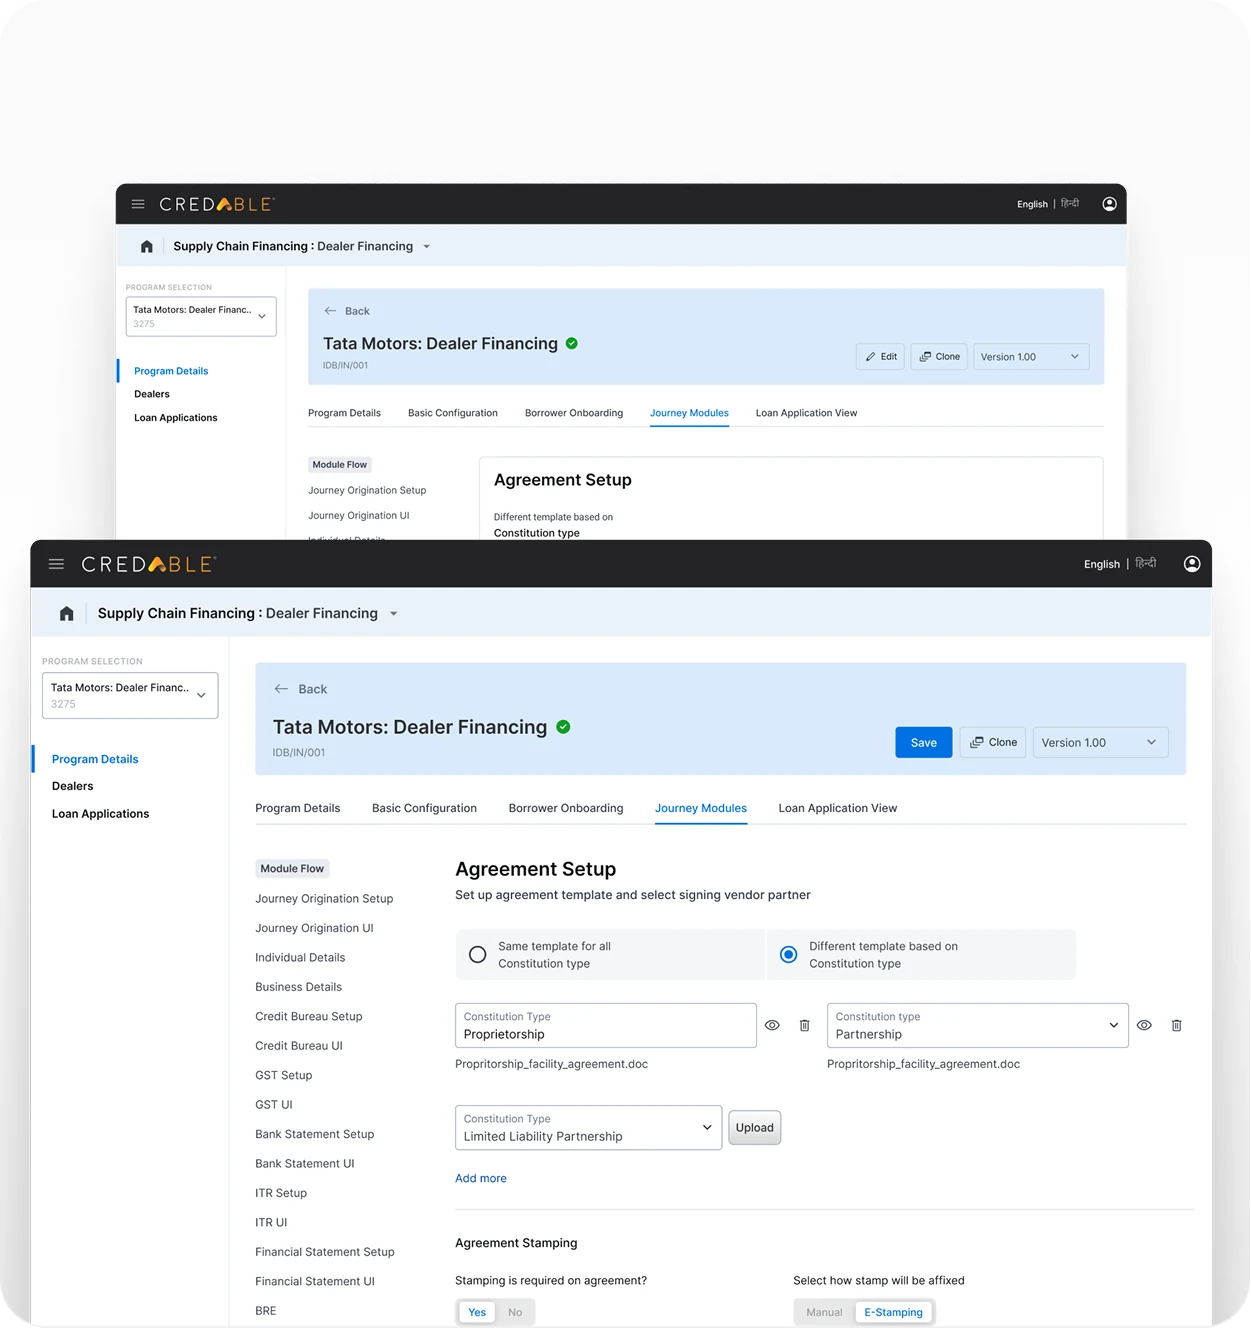Screen dimensions: 1251x1329
Task: Select Different template based on Constitution type
Action: tap(921, 955)
